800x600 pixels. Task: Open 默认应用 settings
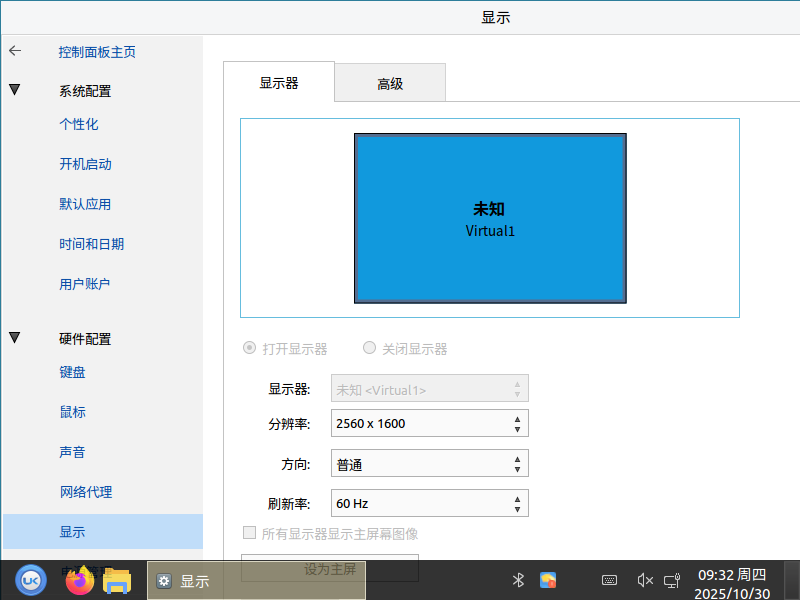click(x=85, y=204)
